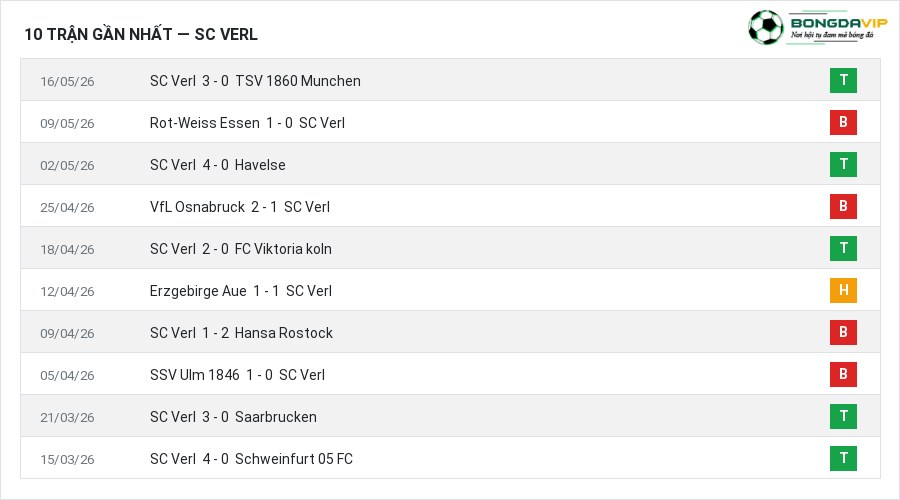Click the BONGDAVIP brand text
Viewport: 900px width, 500px height.
(x=839, y=22)
